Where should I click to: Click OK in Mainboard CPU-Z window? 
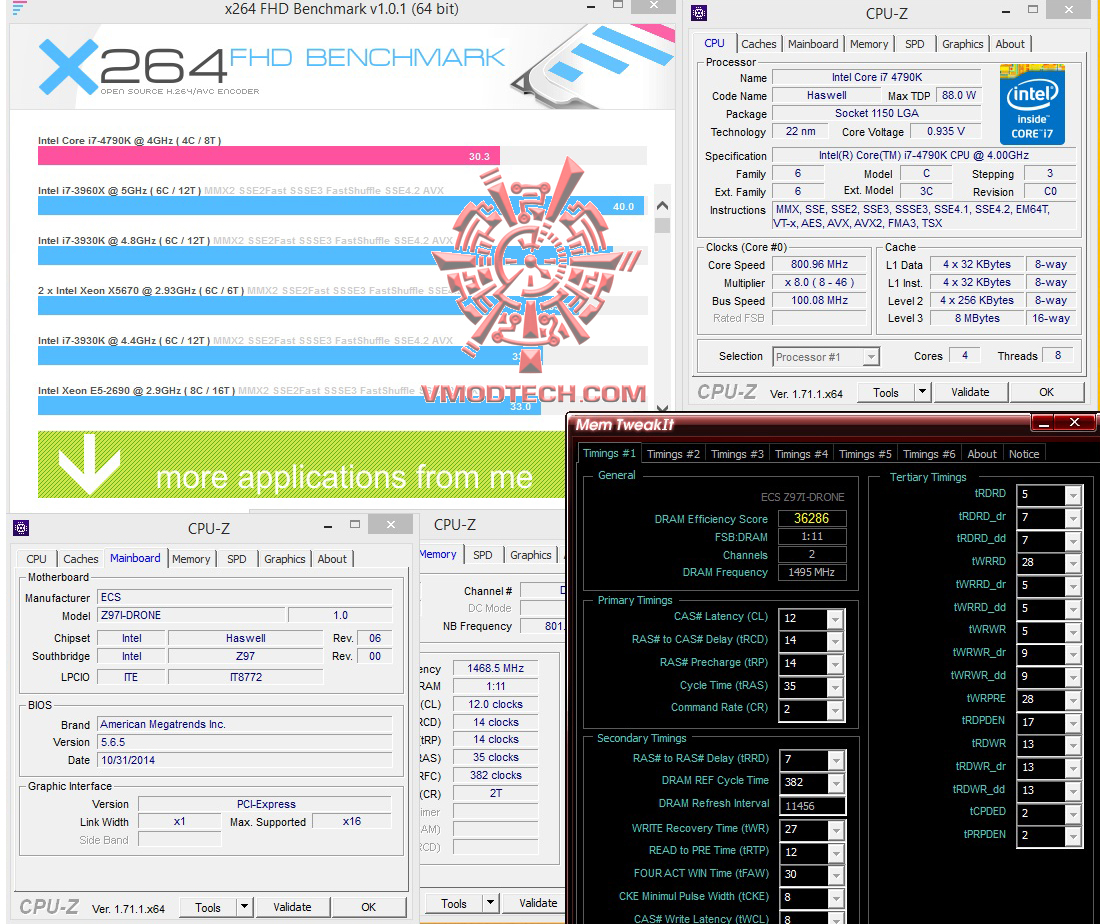pos(368,908)
